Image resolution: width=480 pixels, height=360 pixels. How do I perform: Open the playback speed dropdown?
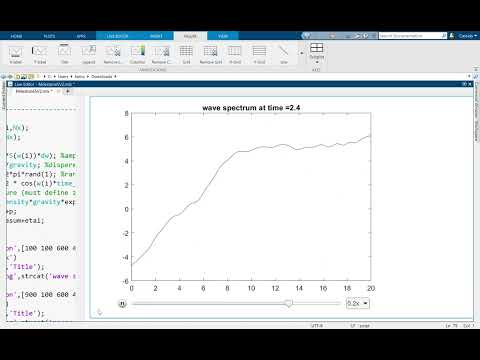coord(358,303)
